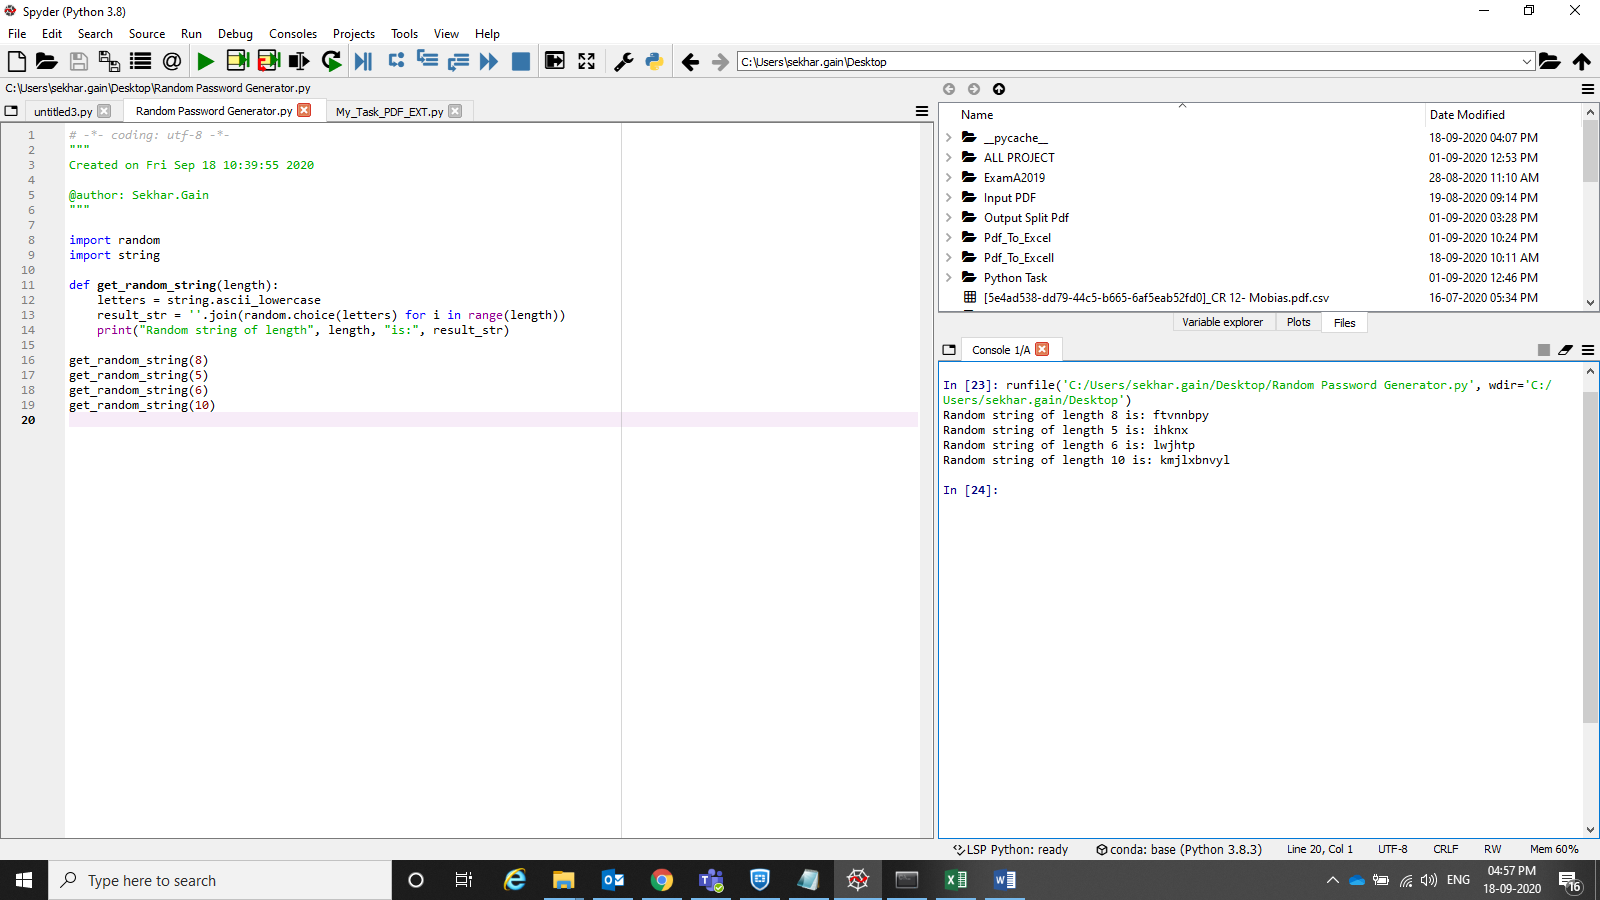Sort files by Date Modified column
The image size is (1600, 900).
click(1466, 115)
